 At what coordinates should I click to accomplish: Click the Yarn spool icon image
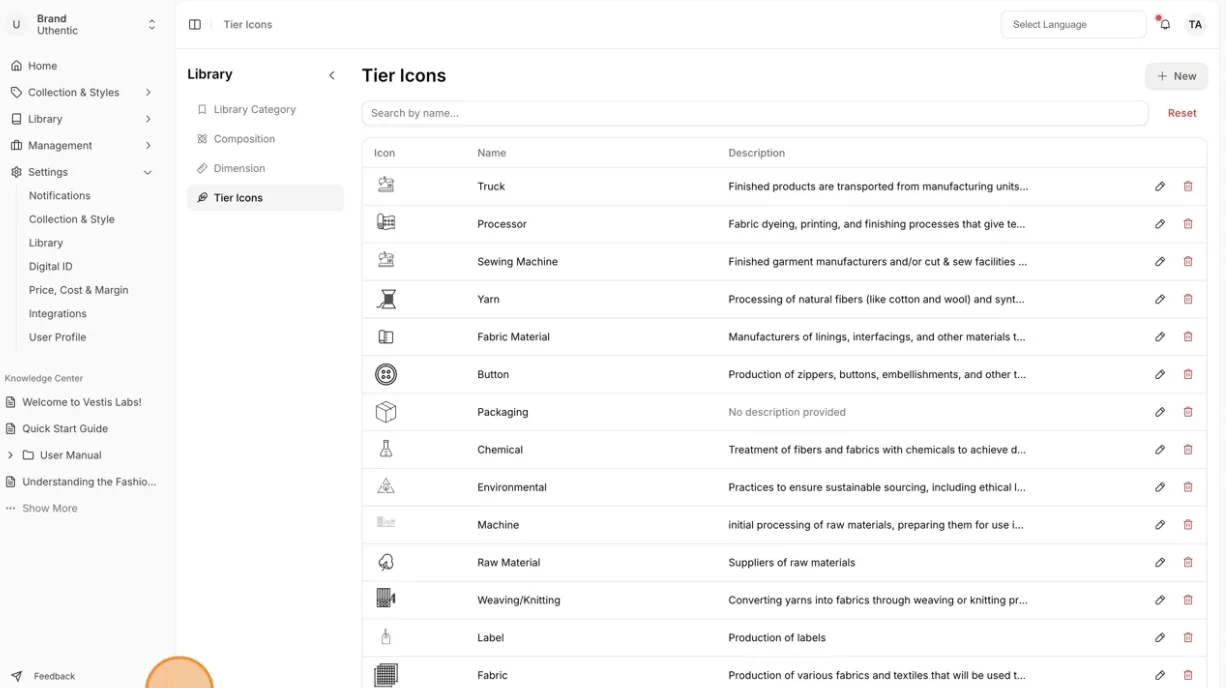click(x=386, y=299)
